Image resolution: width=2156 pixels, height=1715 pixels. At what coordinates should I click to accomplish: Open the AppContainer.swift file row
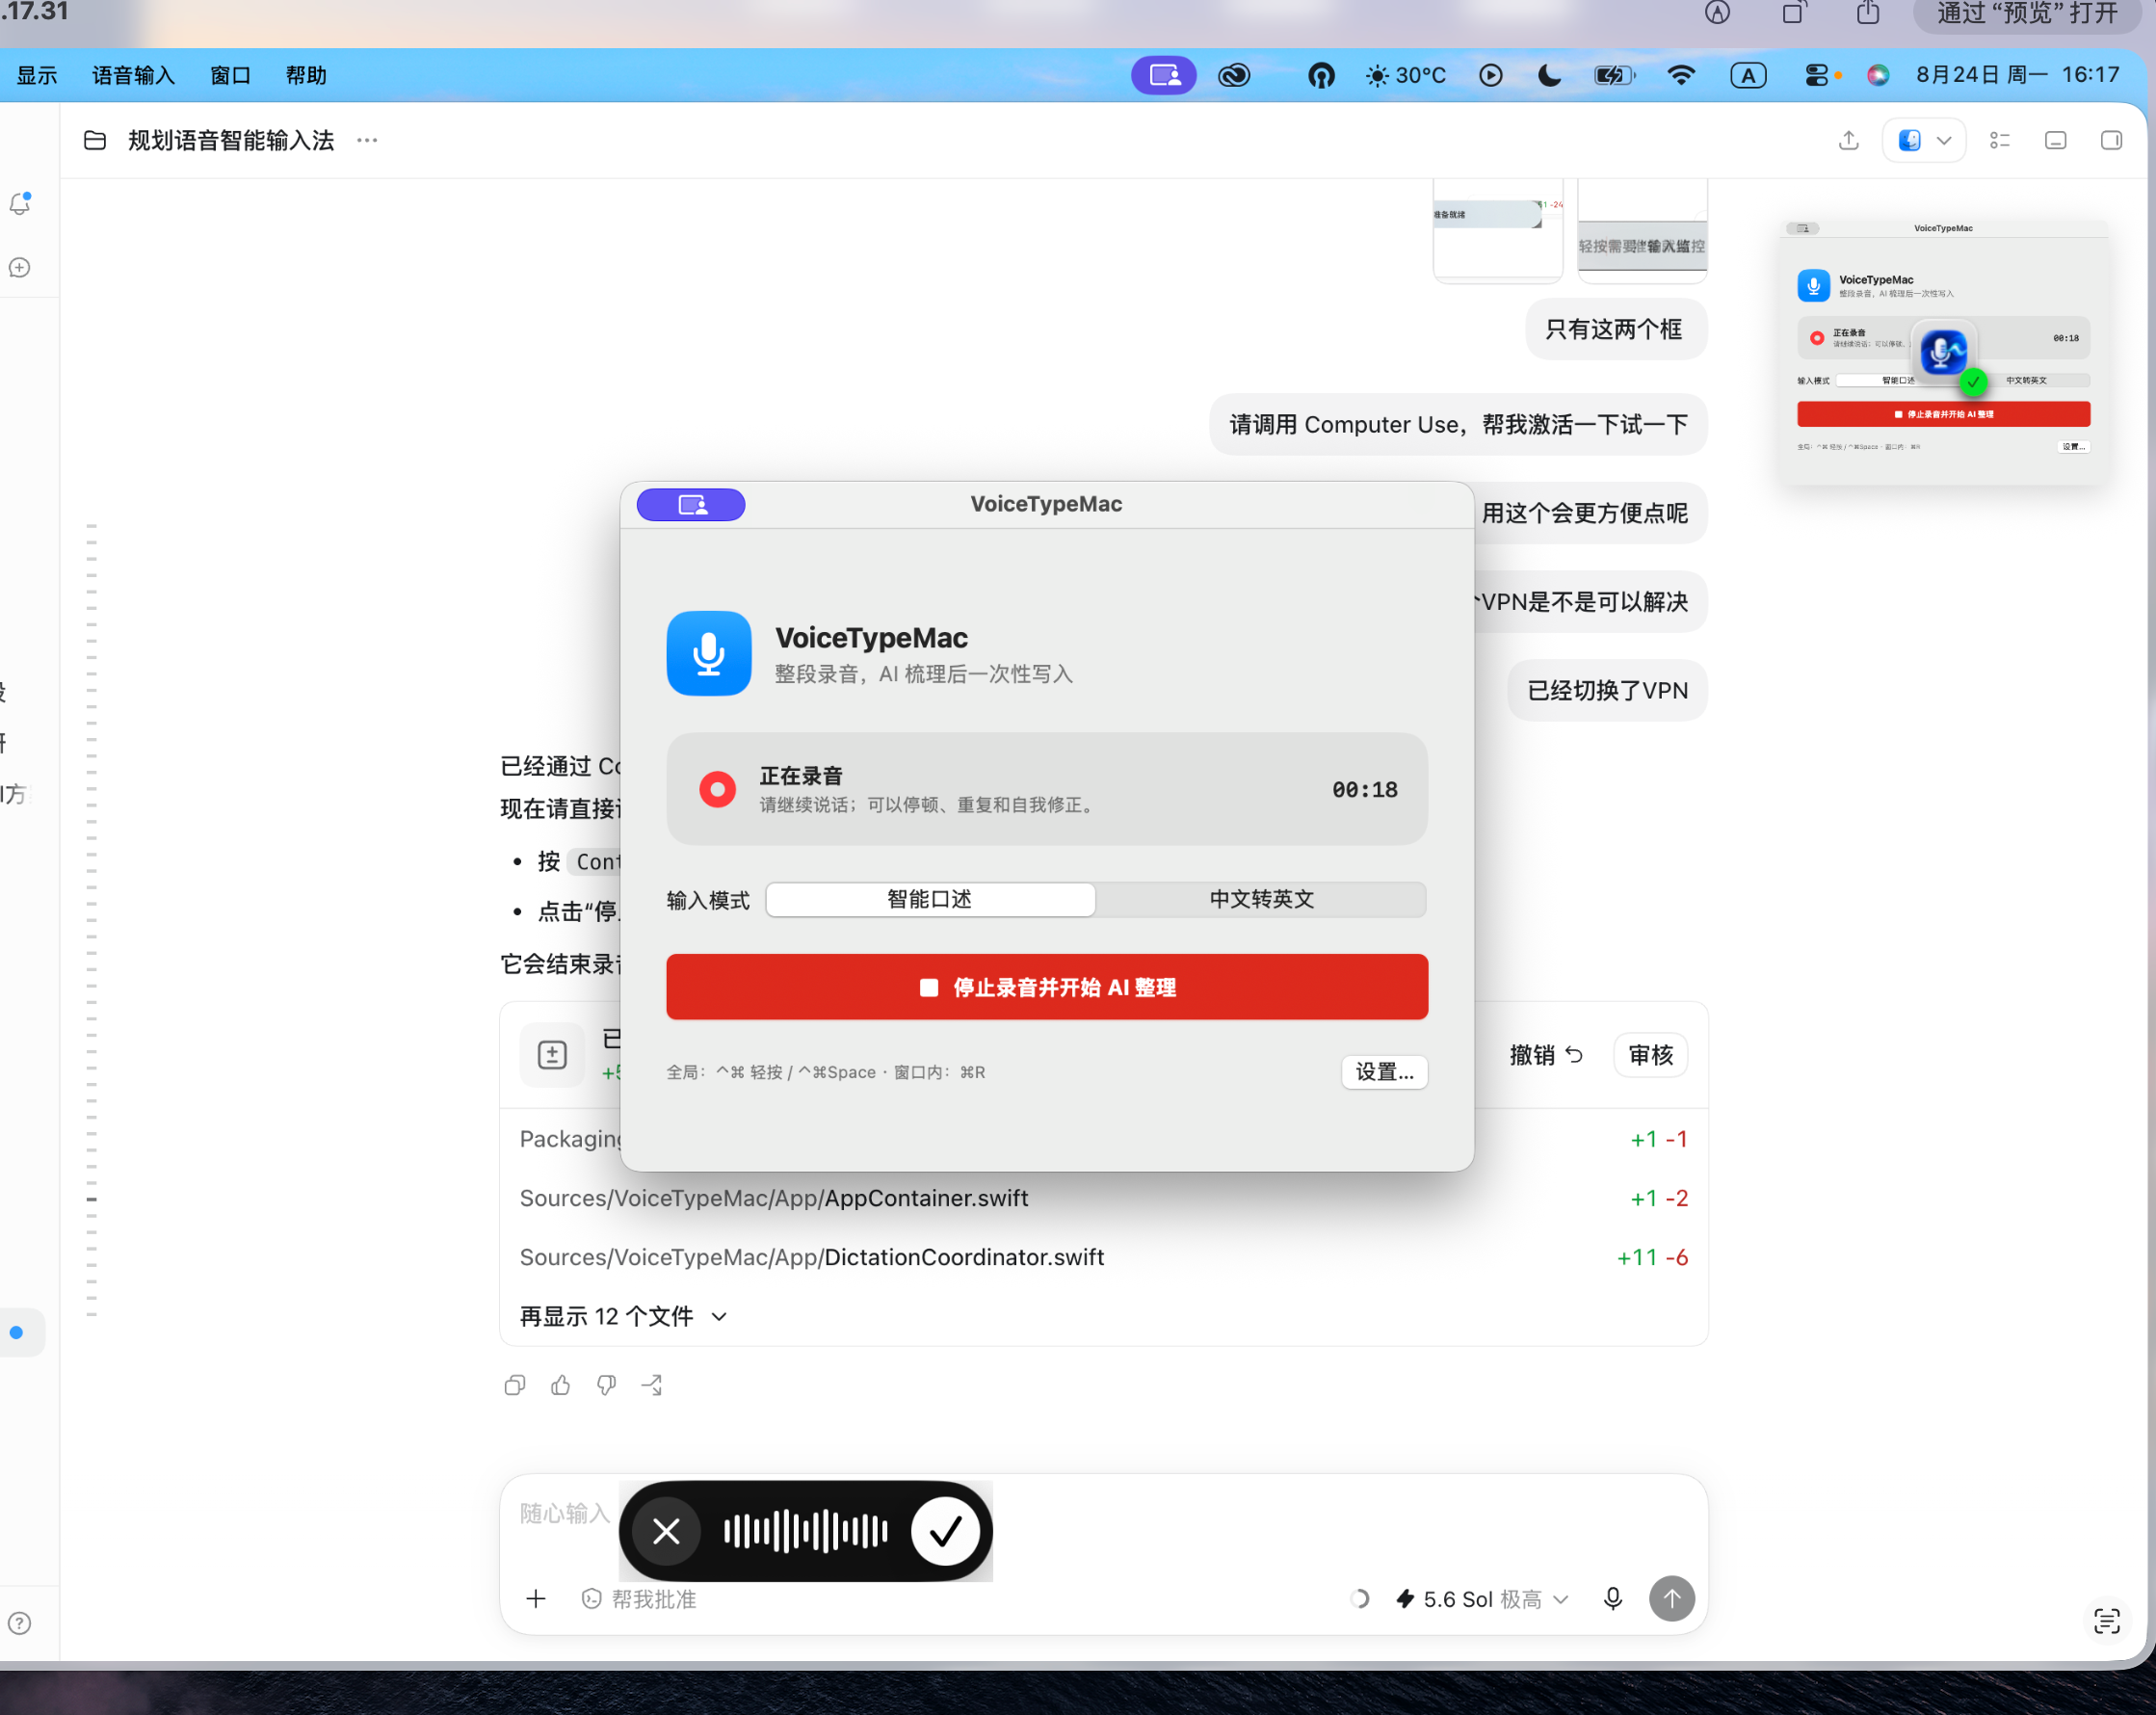point(1104,1198)
